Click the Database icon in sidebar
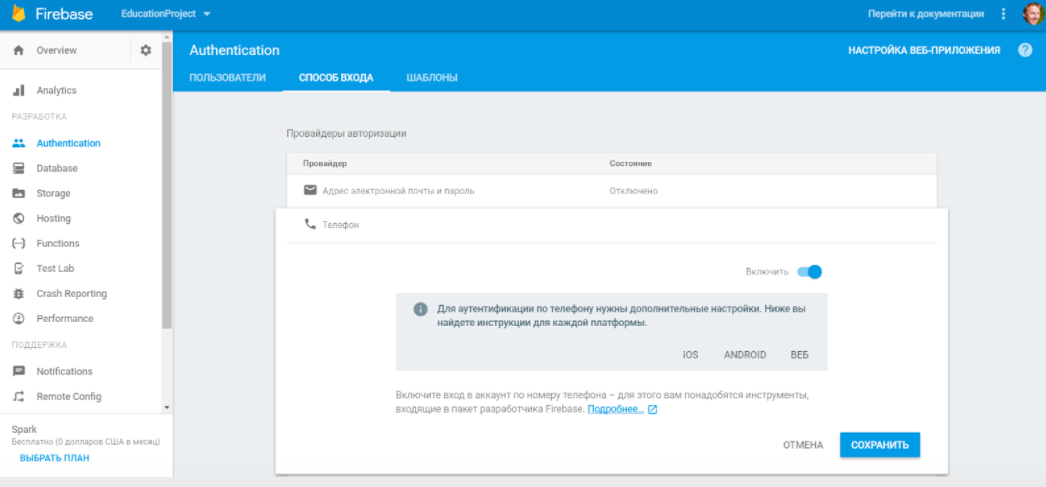 (x=19, y=168)
